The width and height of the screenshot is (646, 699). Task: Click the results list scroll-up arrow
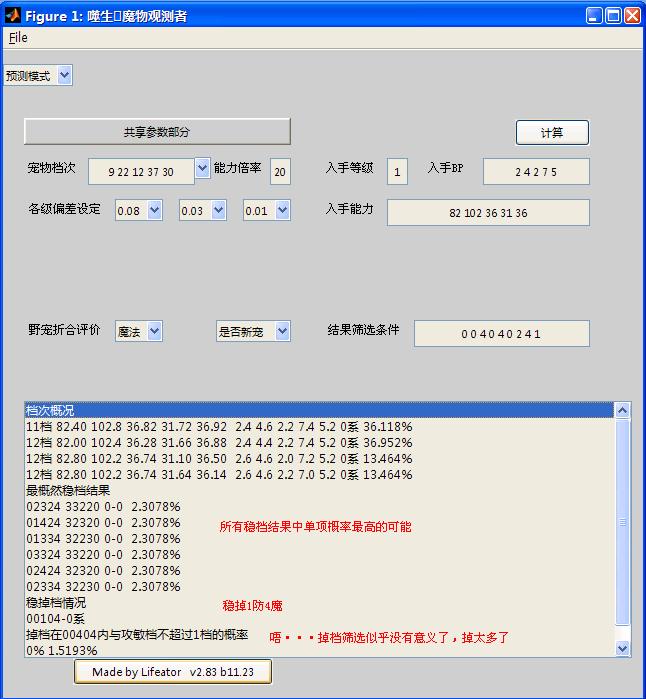click(x=623, y=410)
